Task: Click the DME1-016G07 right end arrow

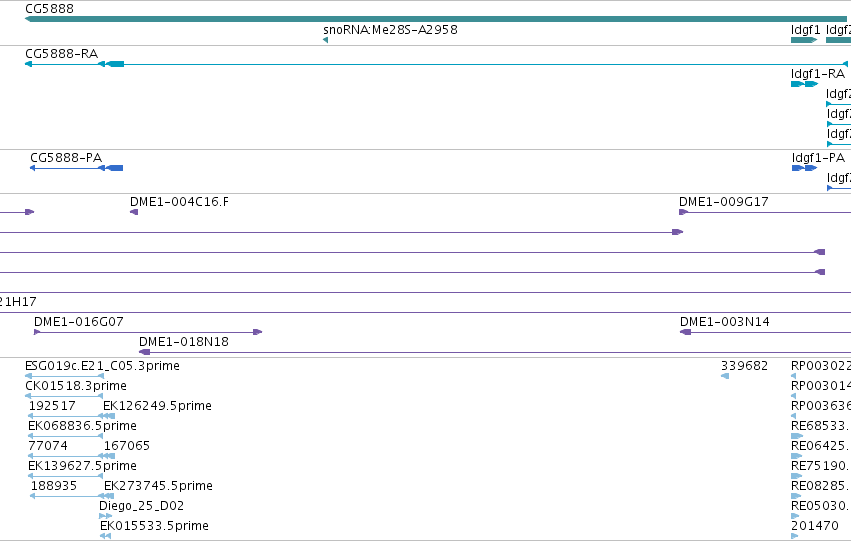Action: 258,332
